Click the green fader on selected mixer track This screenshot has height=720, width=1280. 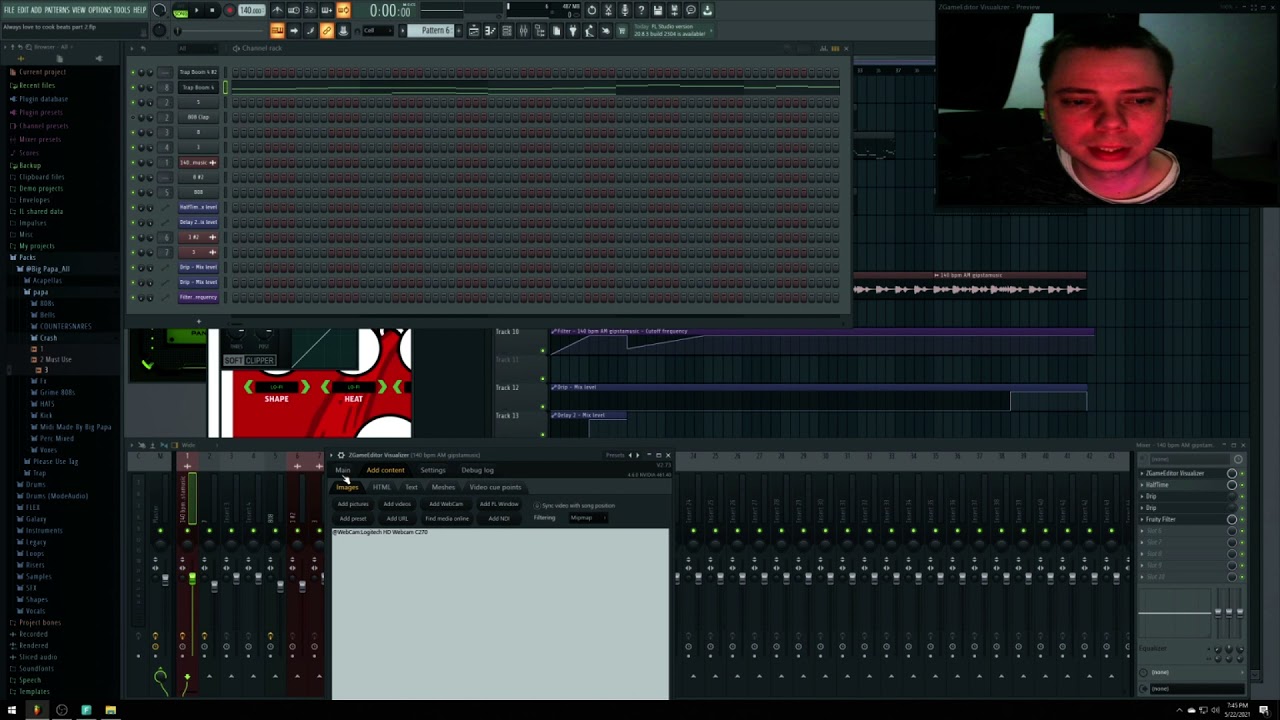pyautogui.click(x=192, y=578)
